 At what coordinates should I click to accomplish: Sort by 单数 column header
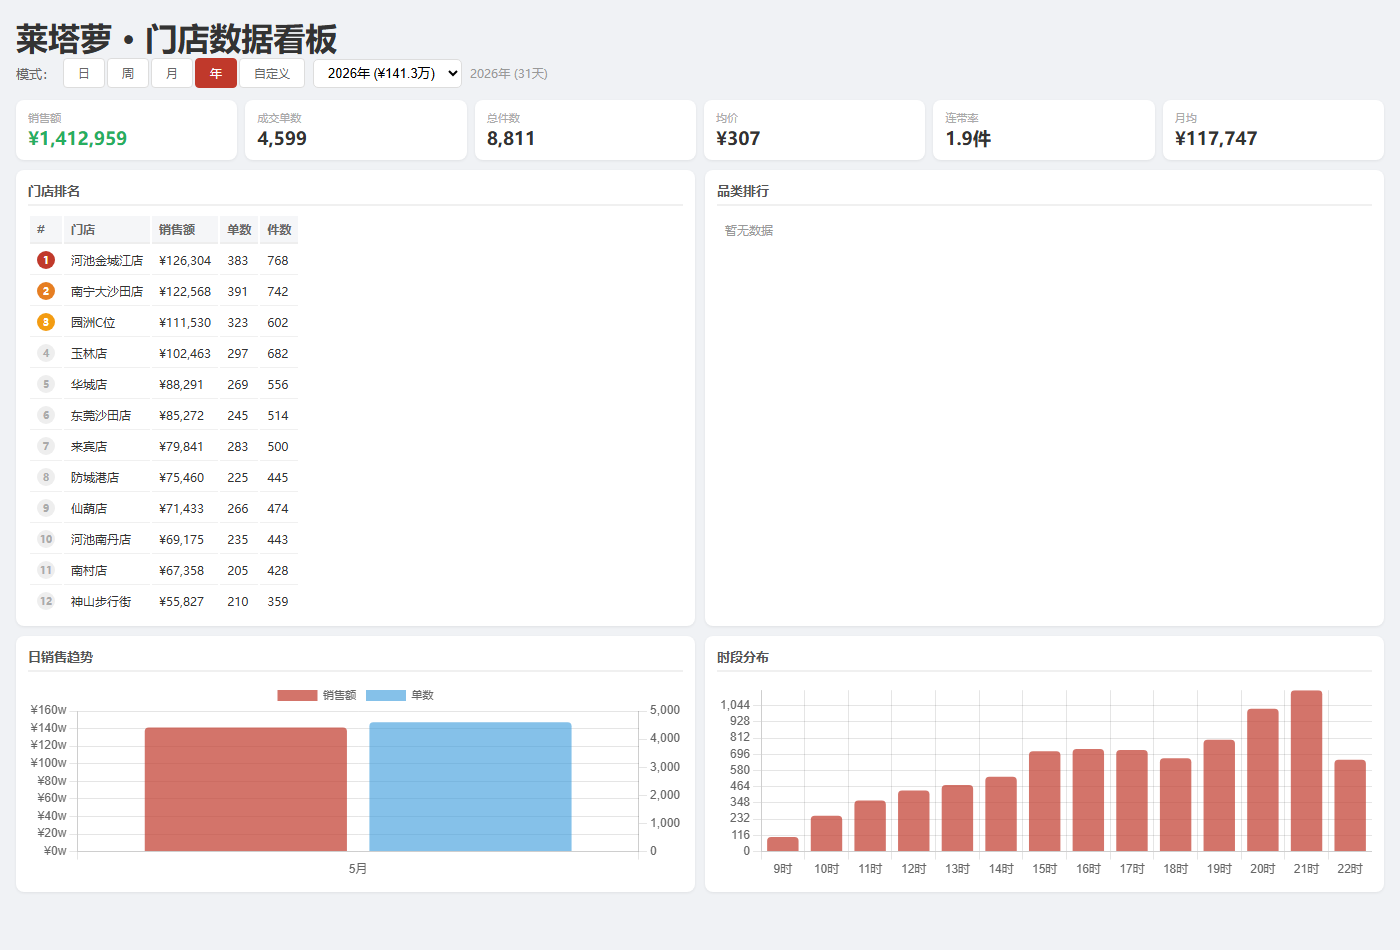pyautogui.click(x=239, y=230)
